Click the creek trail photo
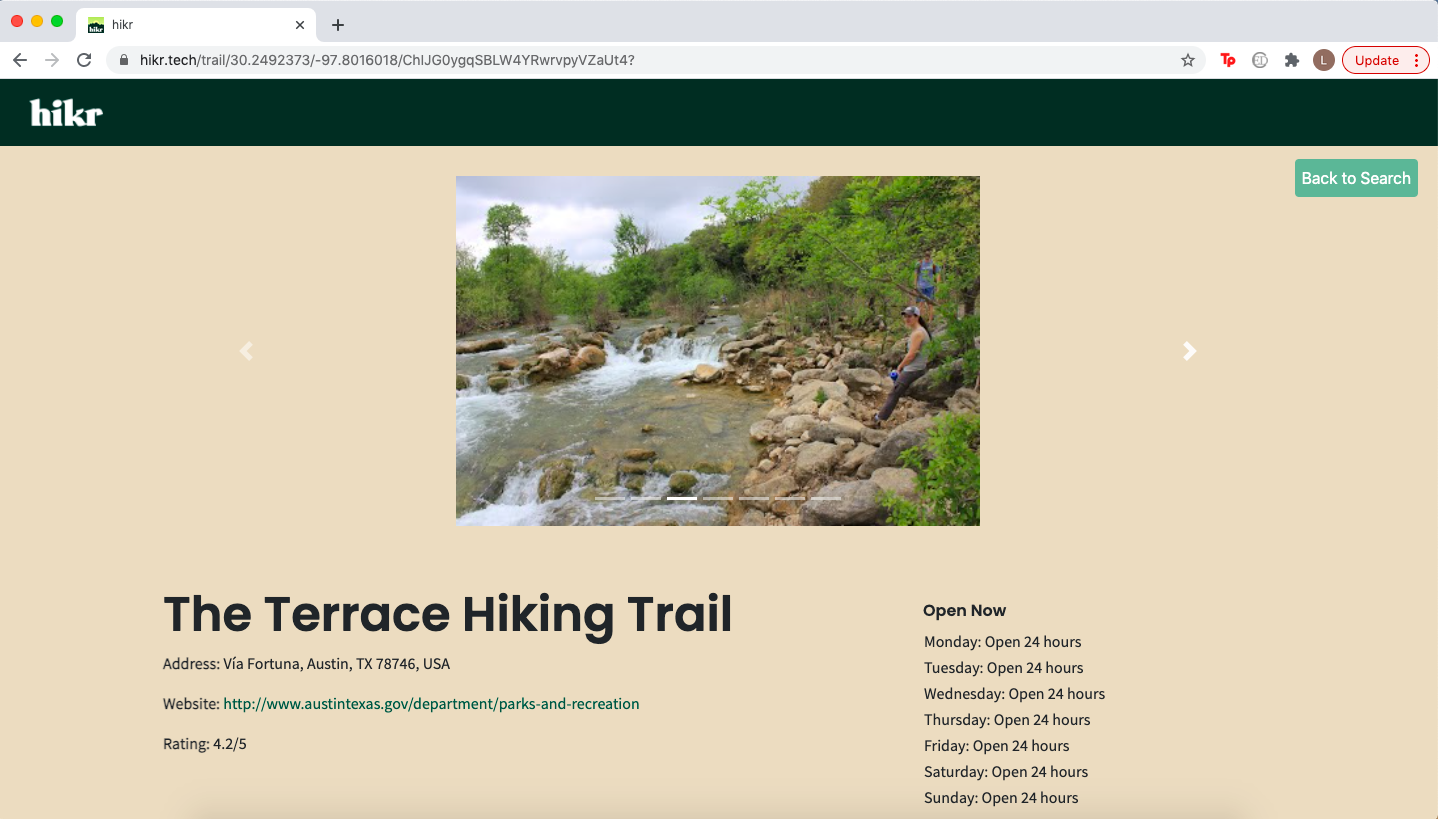 coord(718,350)
